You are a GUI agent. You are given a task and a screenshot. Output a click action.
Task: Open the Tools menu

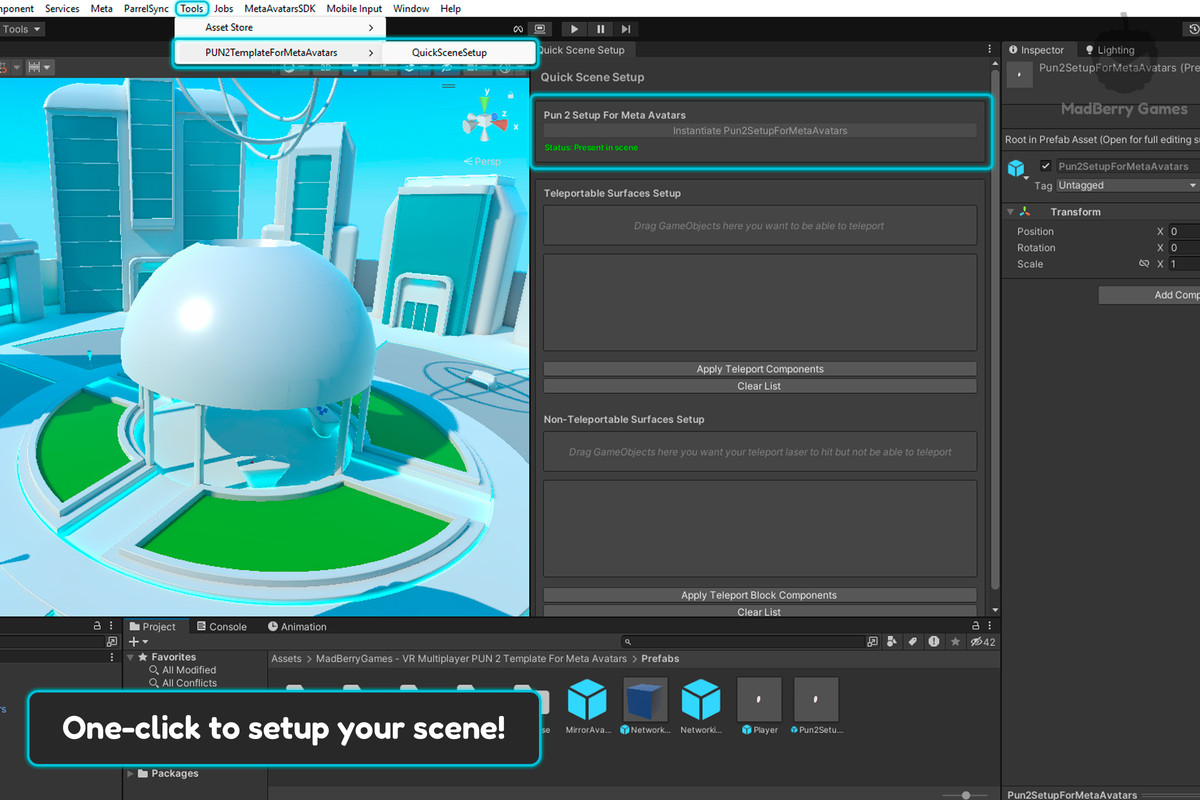(192, 8)
